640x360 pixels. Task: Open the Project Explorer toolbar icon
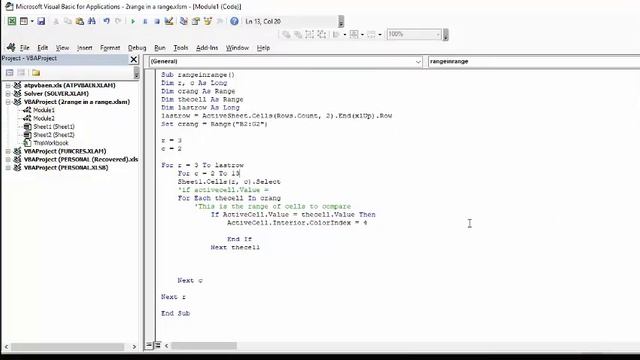click(x=184, y=21)
